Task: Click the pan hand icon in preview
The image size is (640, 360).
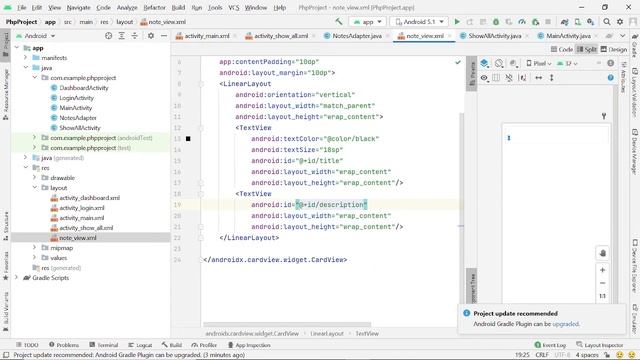Action: pyautogui.click(x=603, y=253)
